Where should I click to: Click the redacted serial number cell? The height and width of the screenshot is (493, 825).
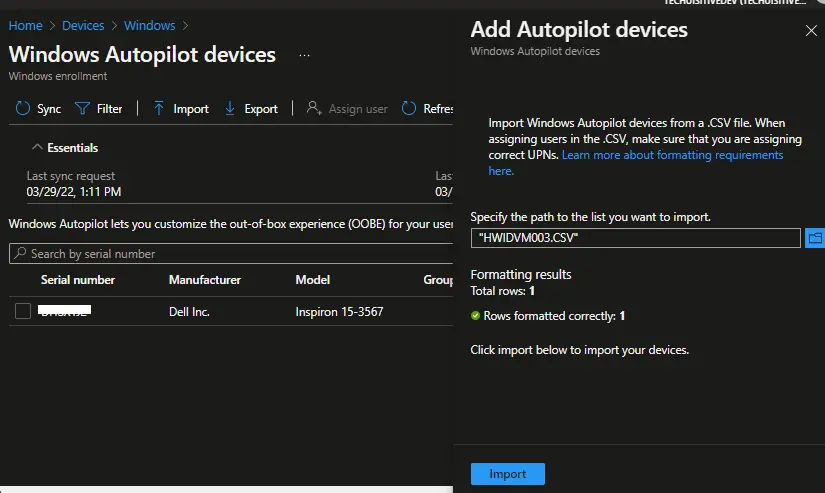tap(65, 311)
